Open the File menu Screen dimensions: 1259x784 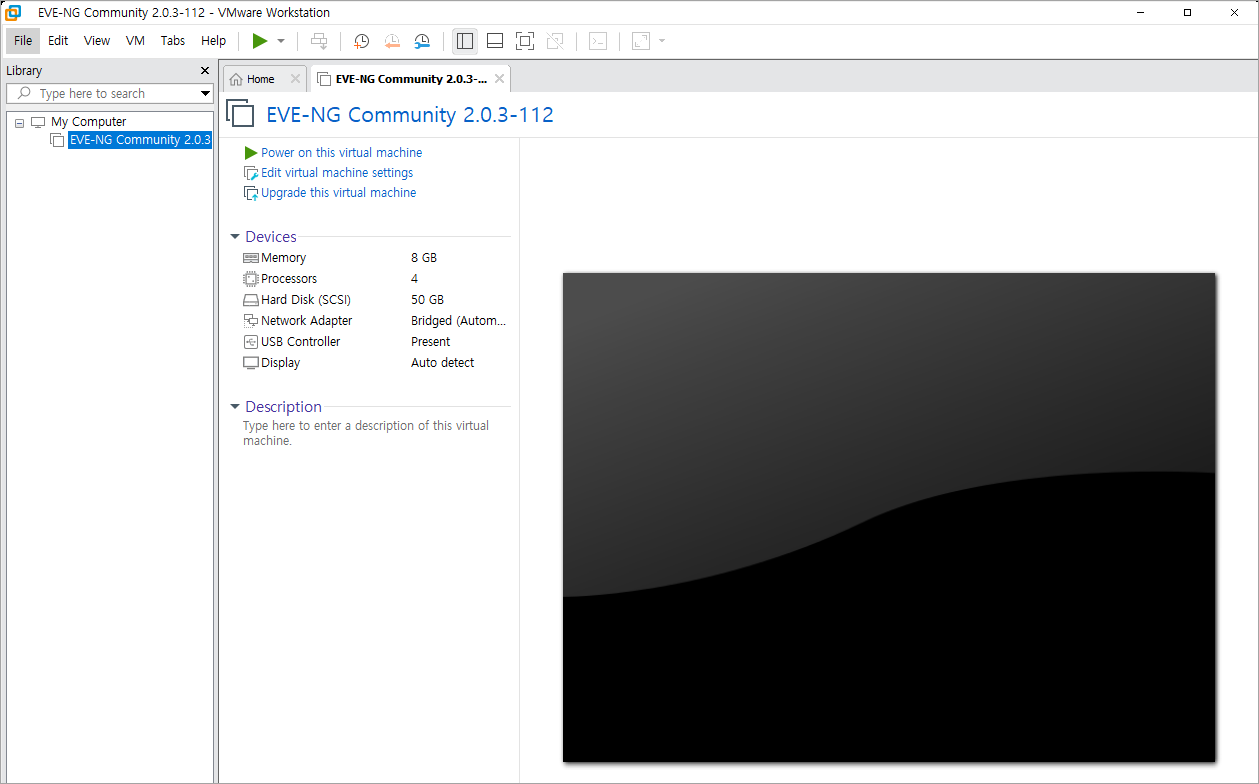tap(23, 41)
